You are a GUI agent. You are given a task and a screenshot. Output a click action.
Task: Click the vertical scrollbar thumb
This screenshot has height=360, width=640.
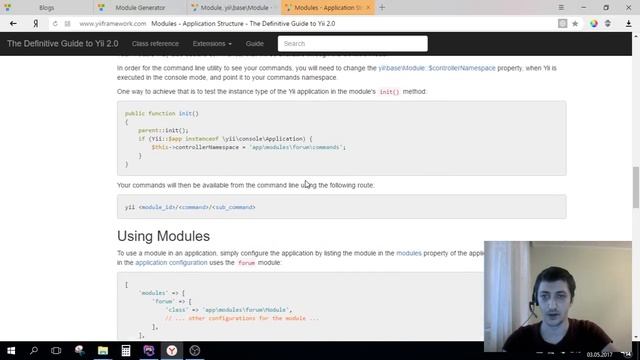636,187
